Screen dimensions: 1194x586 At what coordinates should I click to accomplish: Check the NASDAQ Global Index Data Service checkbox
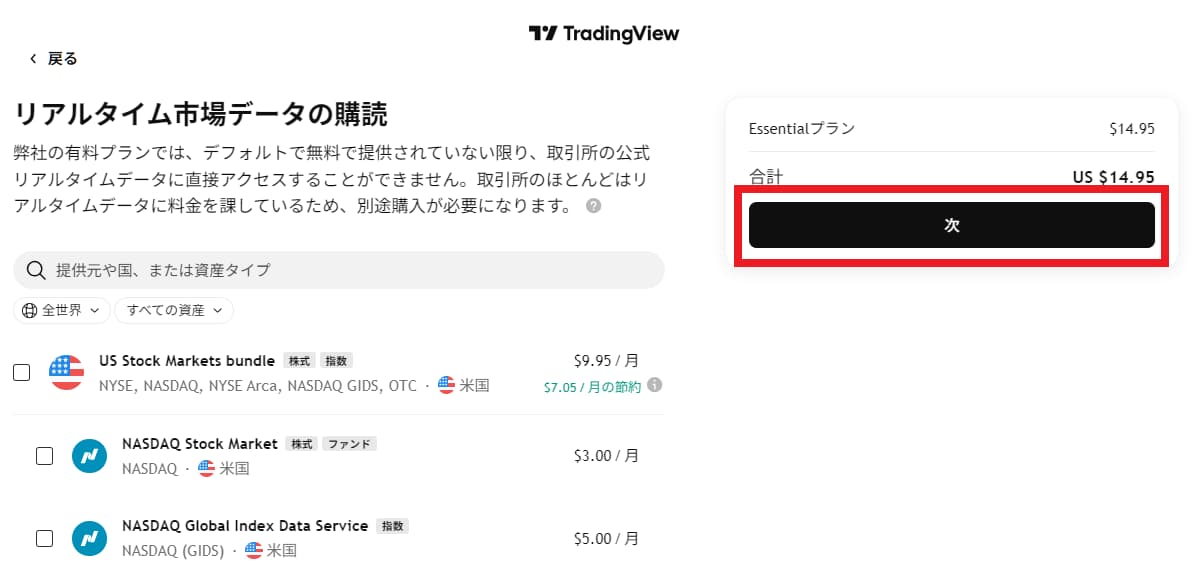(x=45, y=538)
